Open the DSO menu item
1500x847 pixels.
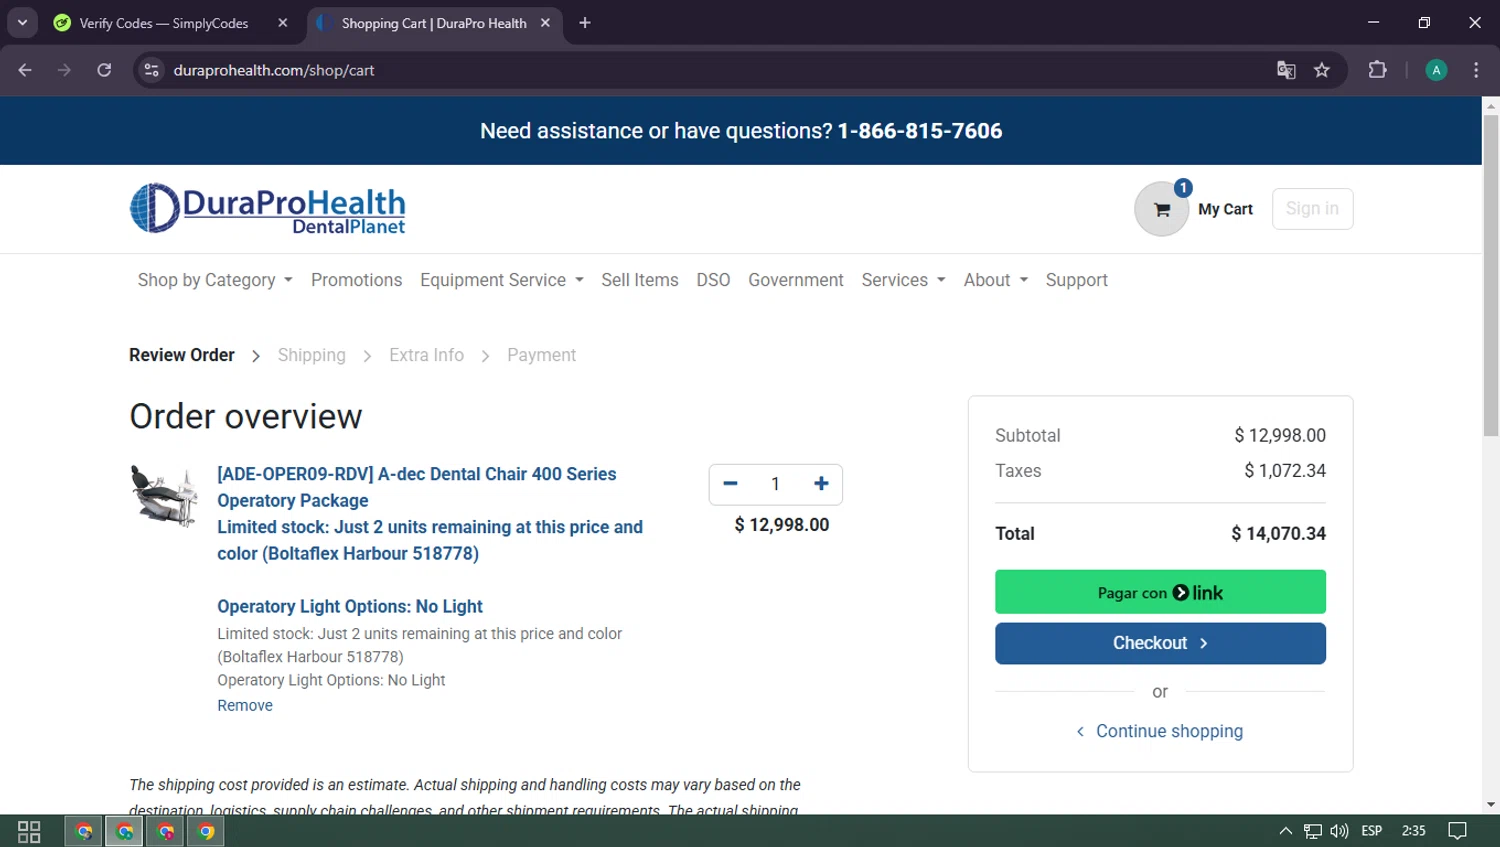pos(713,280)
